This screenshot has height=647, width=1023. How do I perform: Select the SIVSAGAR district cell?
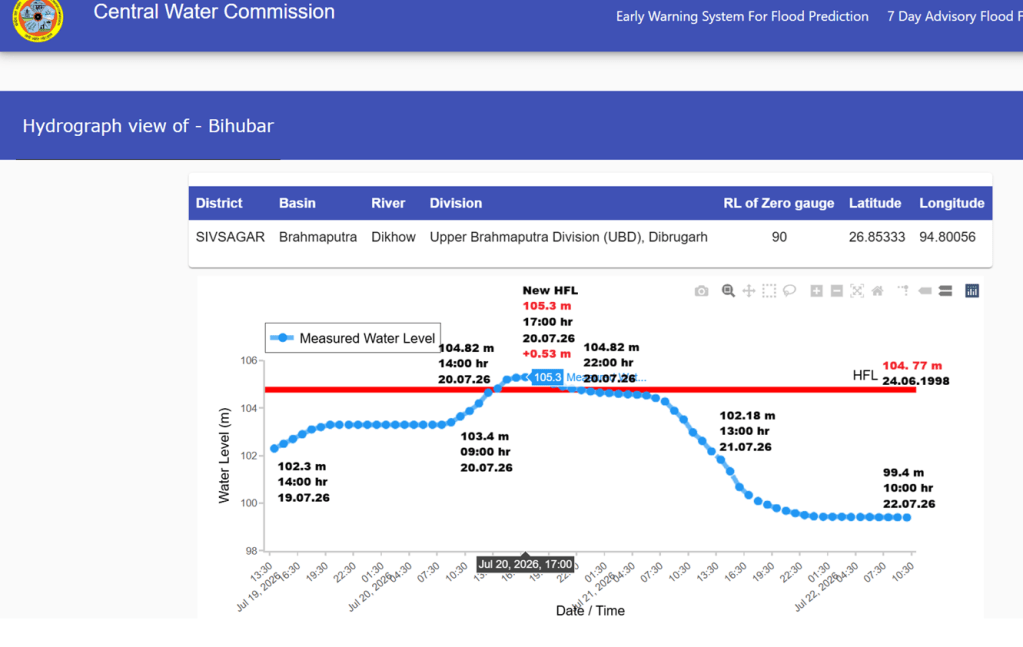click(230, 237)
